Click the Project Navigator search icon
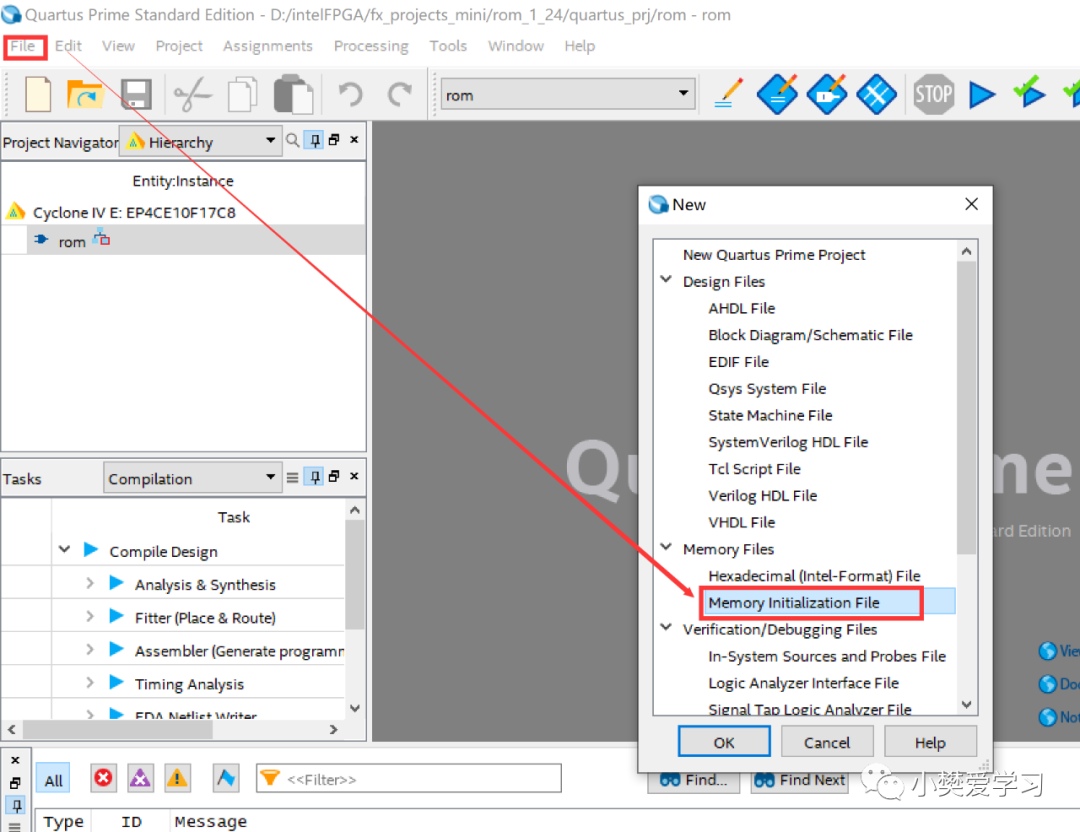The image size is (1080, 832). click(x=293, y=140)
